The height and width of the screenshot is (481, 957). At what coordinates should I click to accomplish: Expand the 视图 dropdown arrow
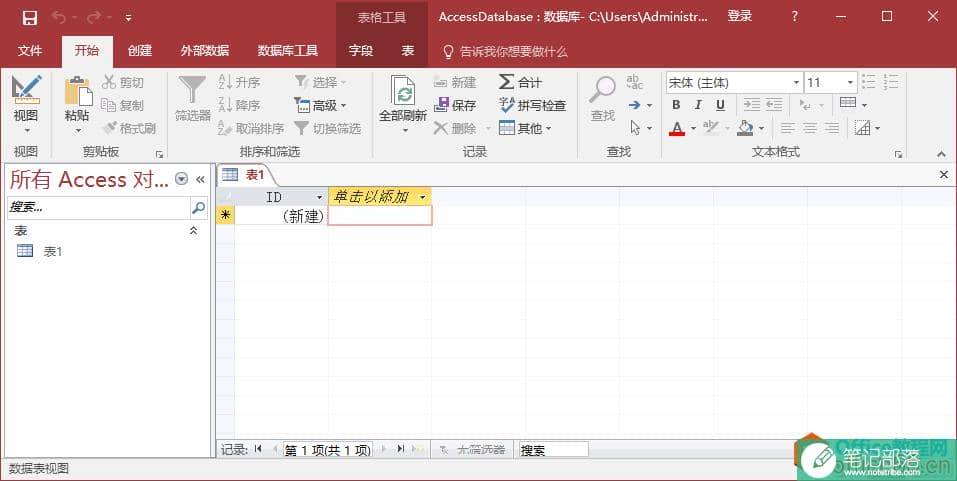(x=26, y=130)
